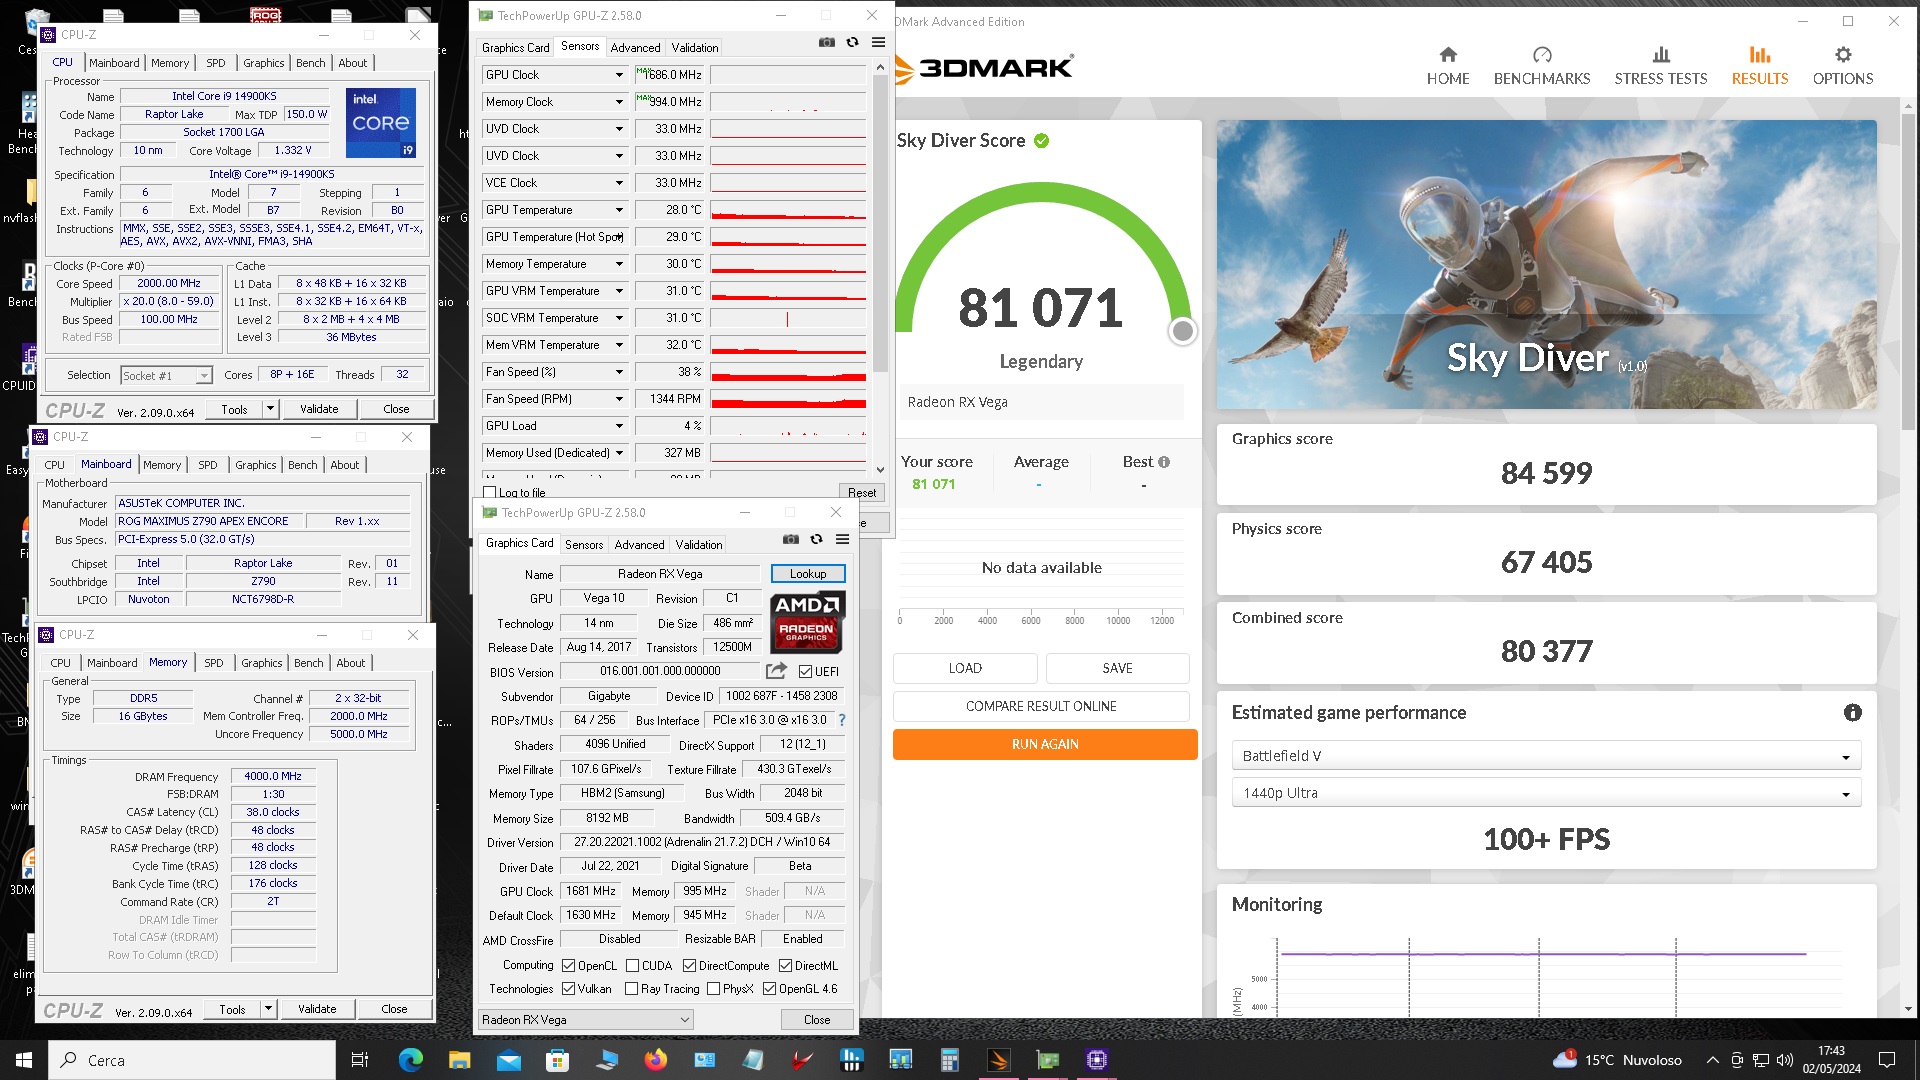Click Reset in GPU-Z Sensors window

(861, 493)
